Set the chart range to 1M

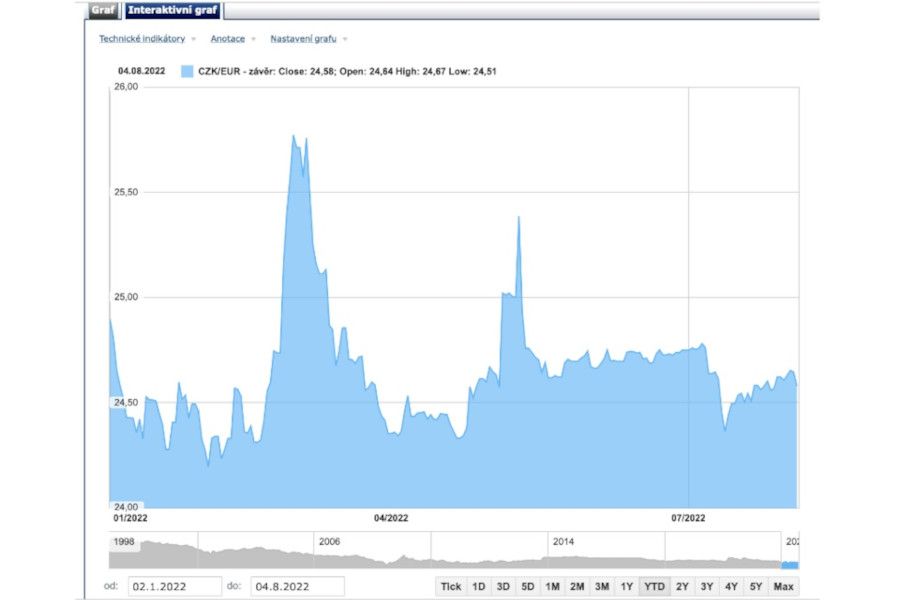(552, 587)
